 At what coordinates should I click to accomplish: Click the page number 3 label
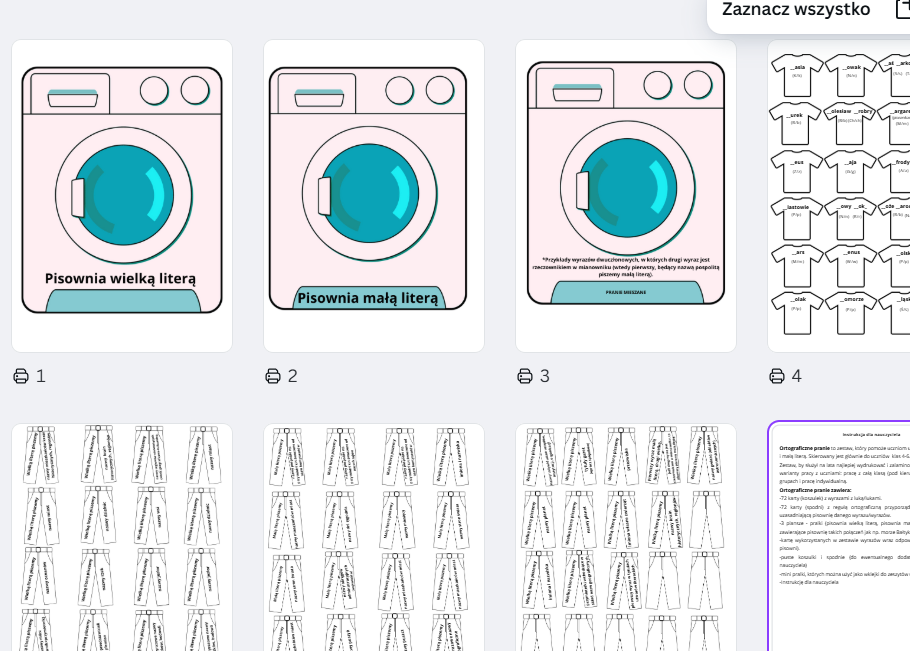point(545,376)
